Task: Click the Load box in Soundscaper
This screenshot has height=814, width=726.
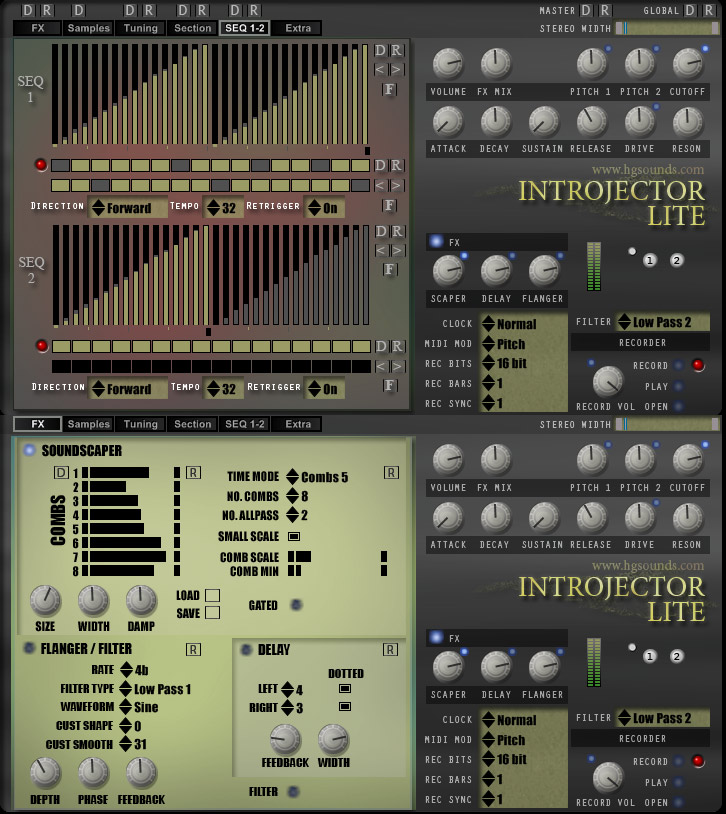Action: coord(212,595)
